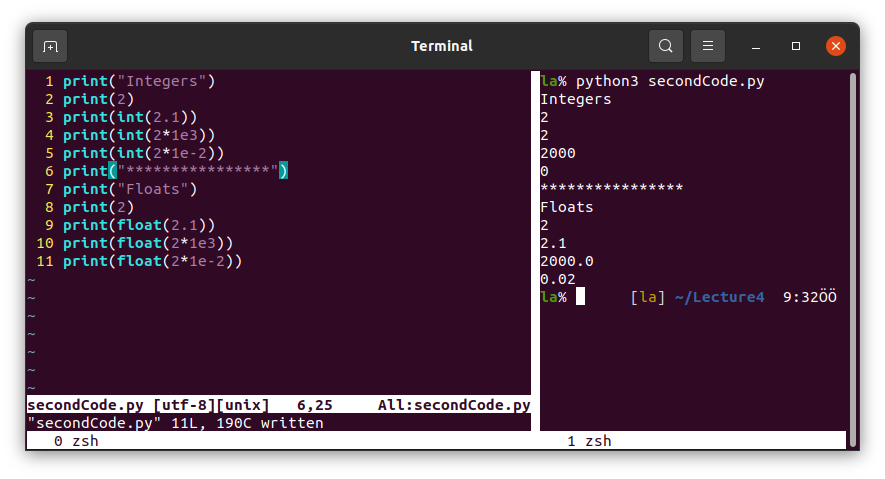This screenshot has width=885, height=479.
Task: Click the terminal scrollbar on right edge
Action: [852, 250]
